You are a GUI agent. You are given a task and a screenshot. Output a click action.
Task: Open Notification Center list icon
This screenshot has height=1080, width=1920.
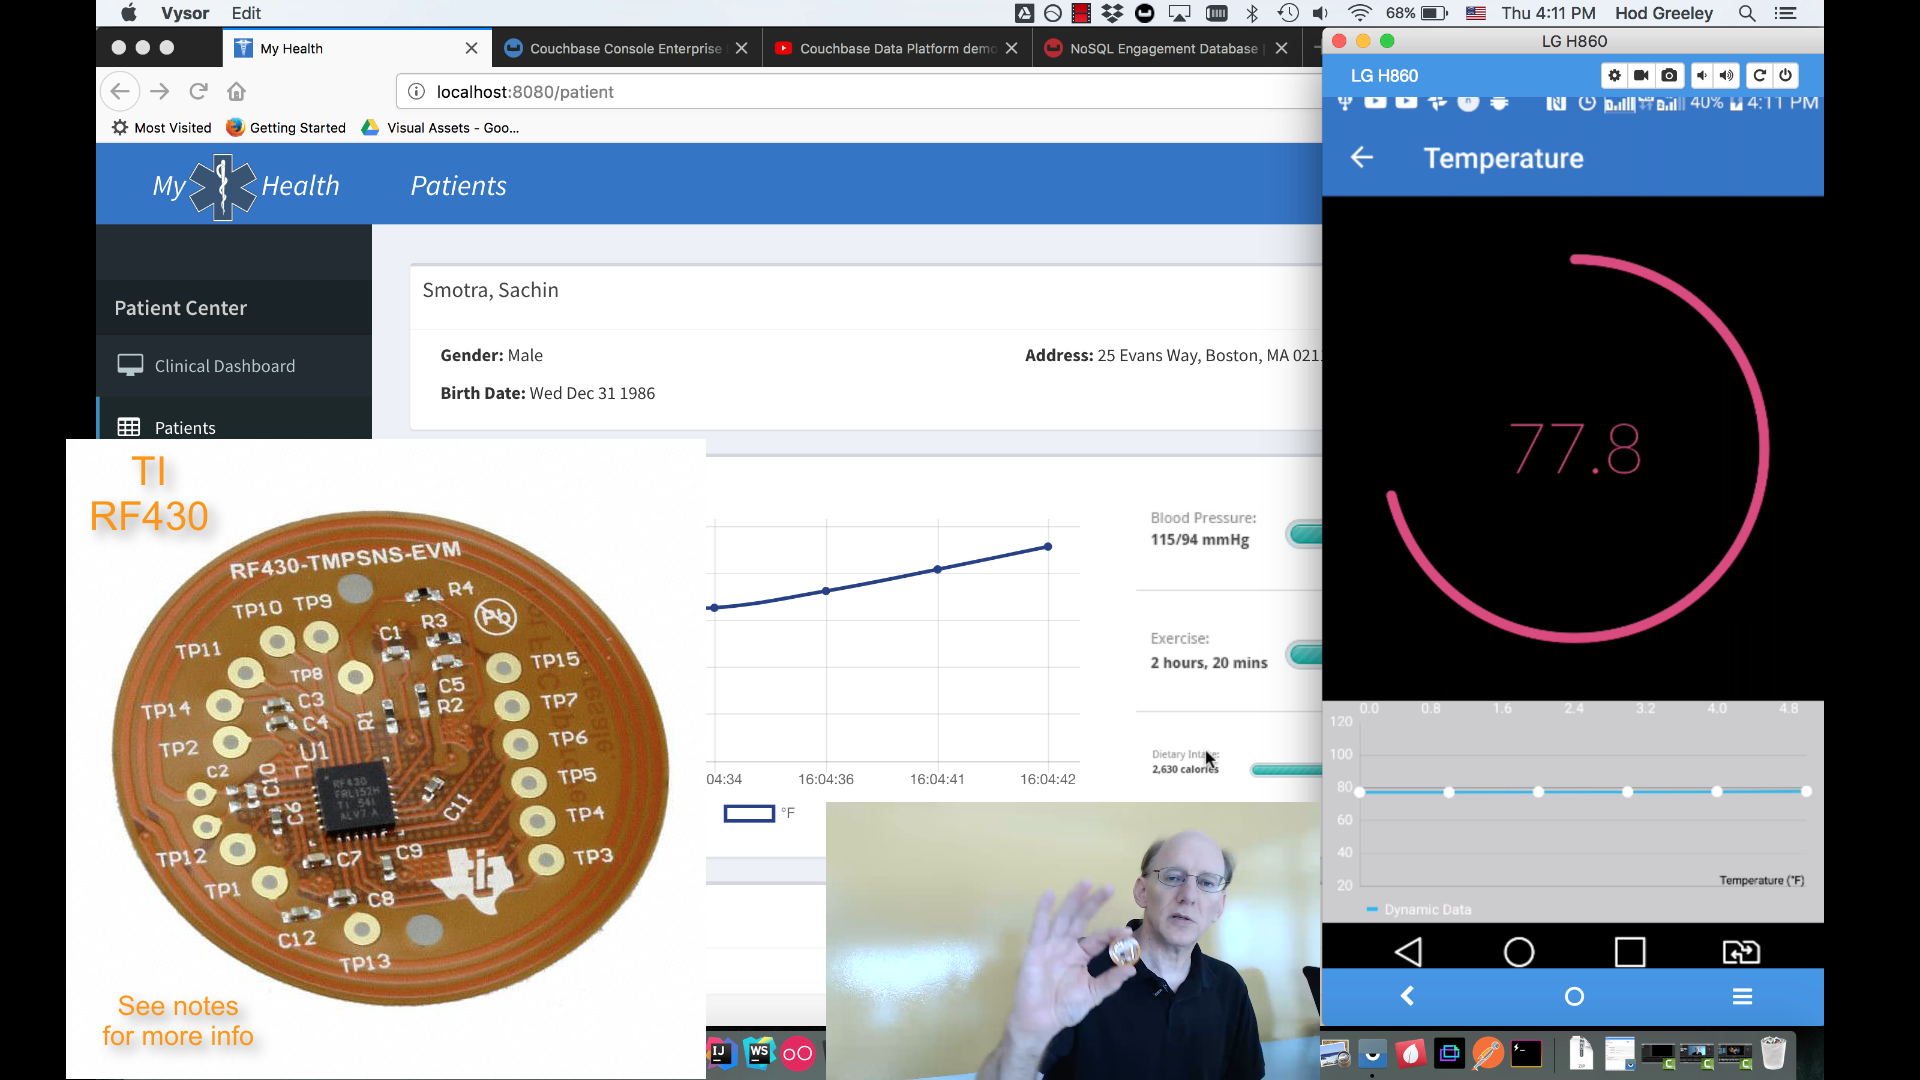point(1785,13)
